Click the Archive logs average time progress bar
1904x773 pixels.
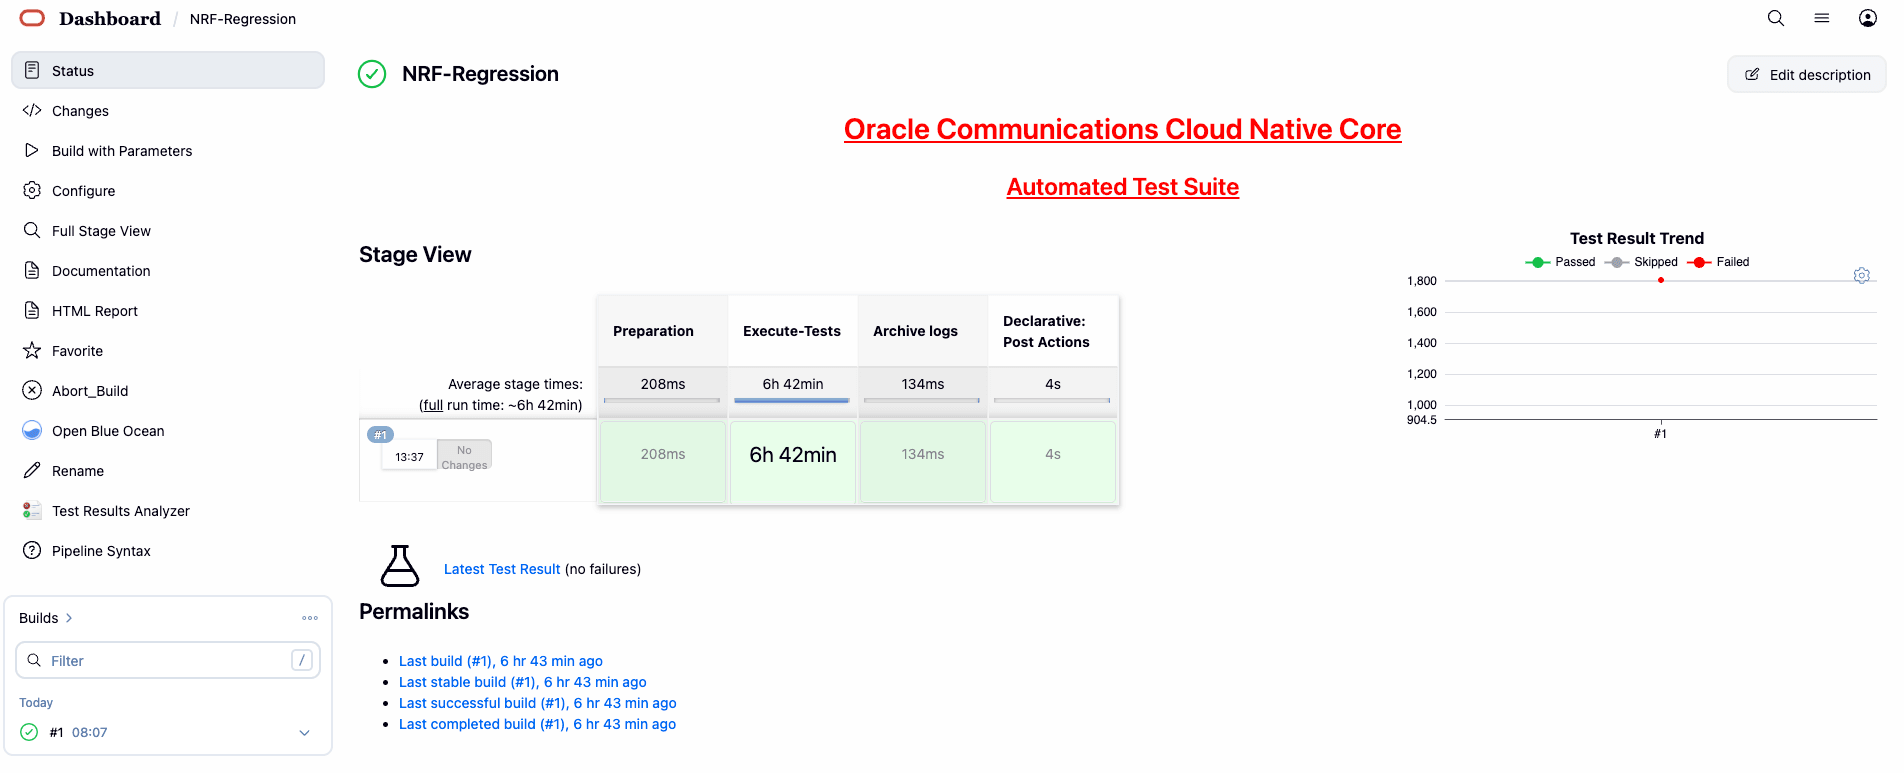click(922, 400)
